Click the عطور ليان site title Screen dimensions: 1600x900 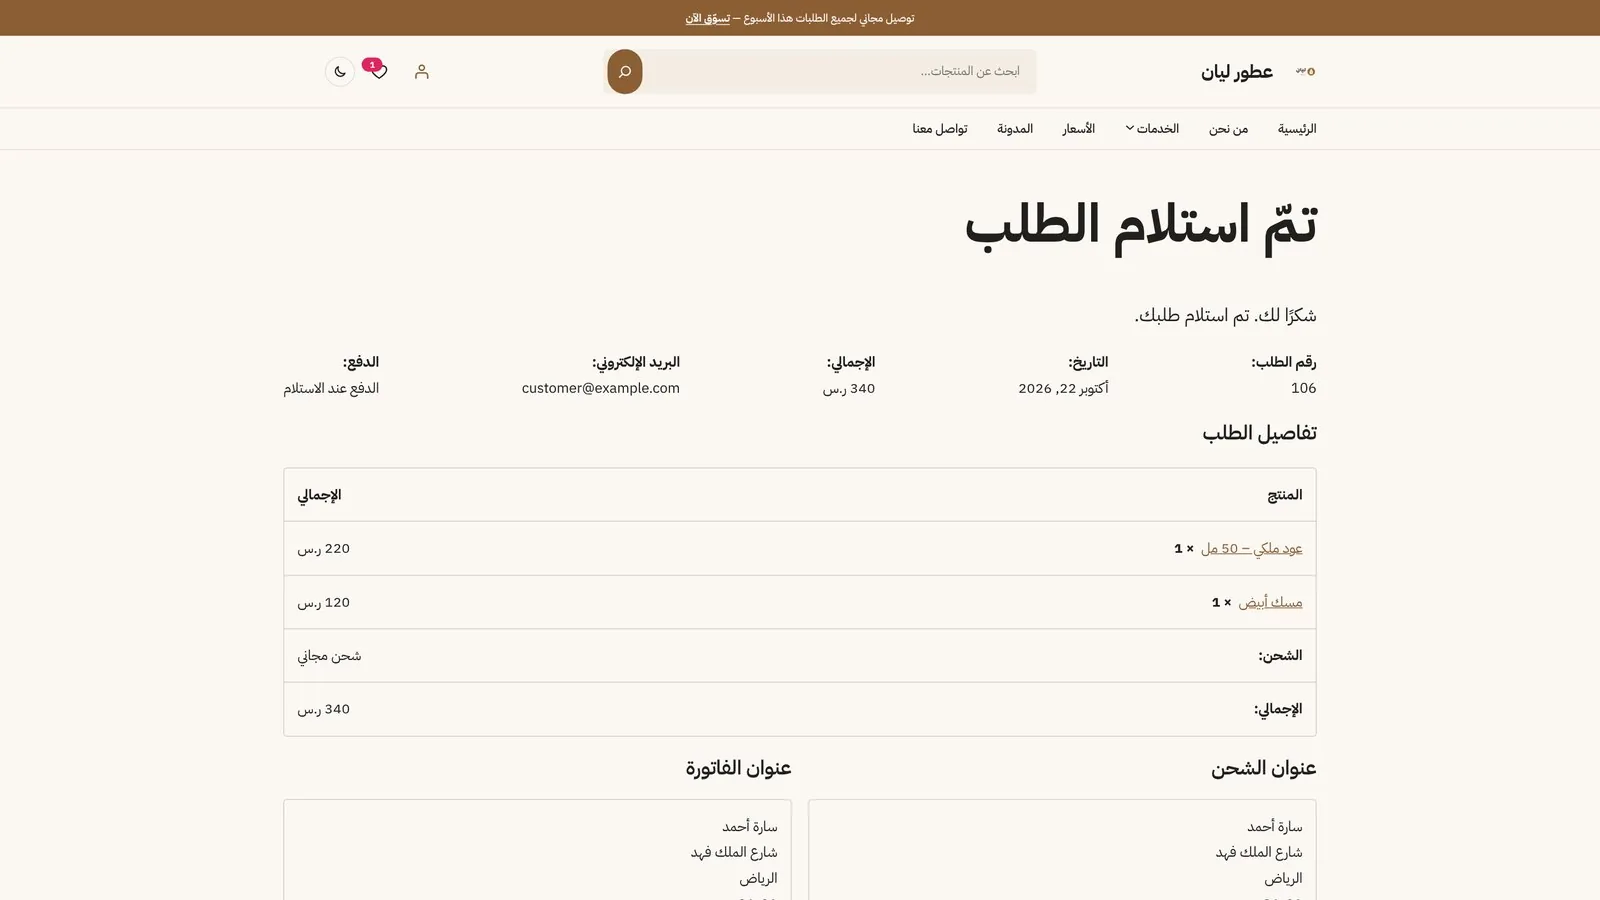click(1237, 72)
